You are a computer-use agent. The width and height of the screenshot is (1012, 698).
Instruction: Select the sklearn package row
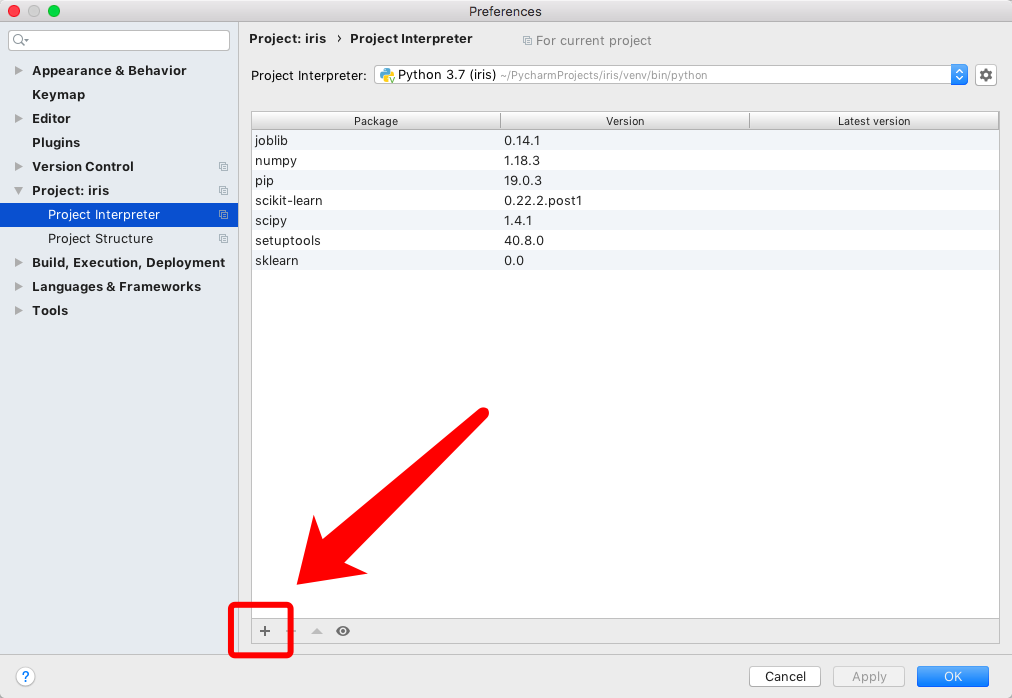point(625,260)
